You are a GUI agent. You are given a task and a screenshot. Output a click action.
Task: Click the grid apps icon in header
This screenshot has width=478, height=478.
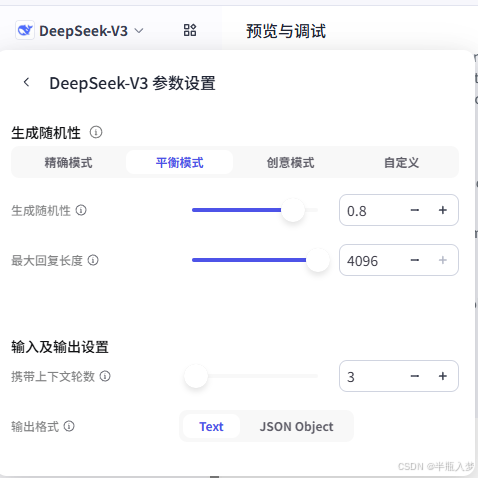click(x=190, y=30)
